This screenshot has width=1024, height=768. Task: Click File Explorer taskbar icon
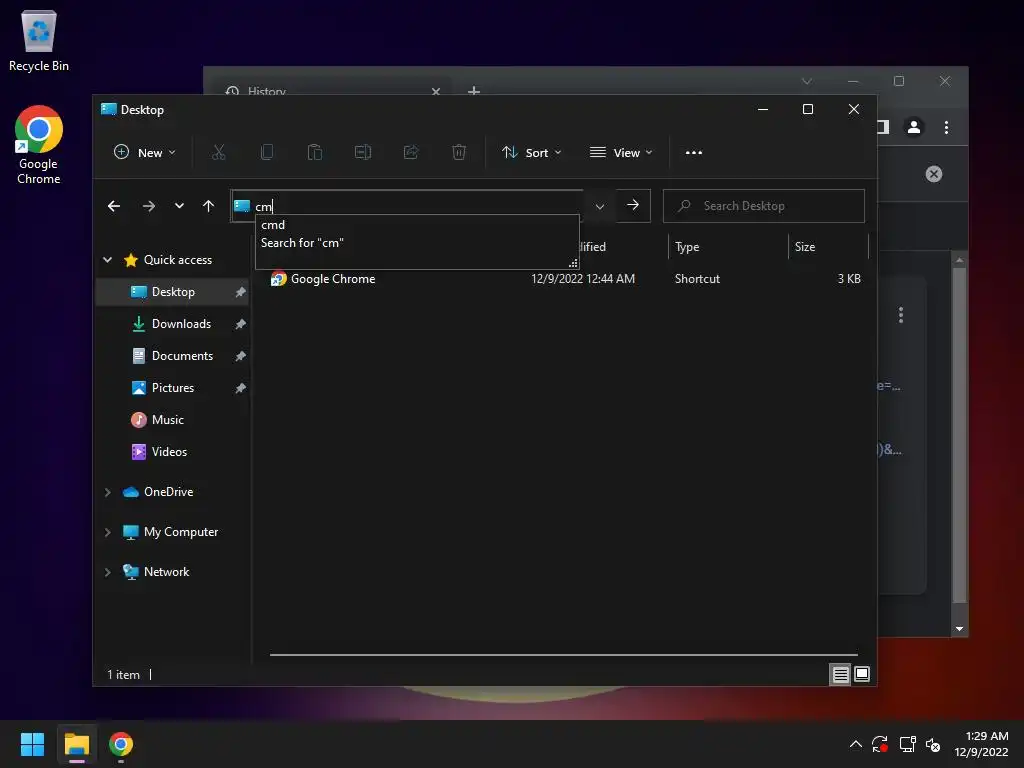(x=77, y=744)
